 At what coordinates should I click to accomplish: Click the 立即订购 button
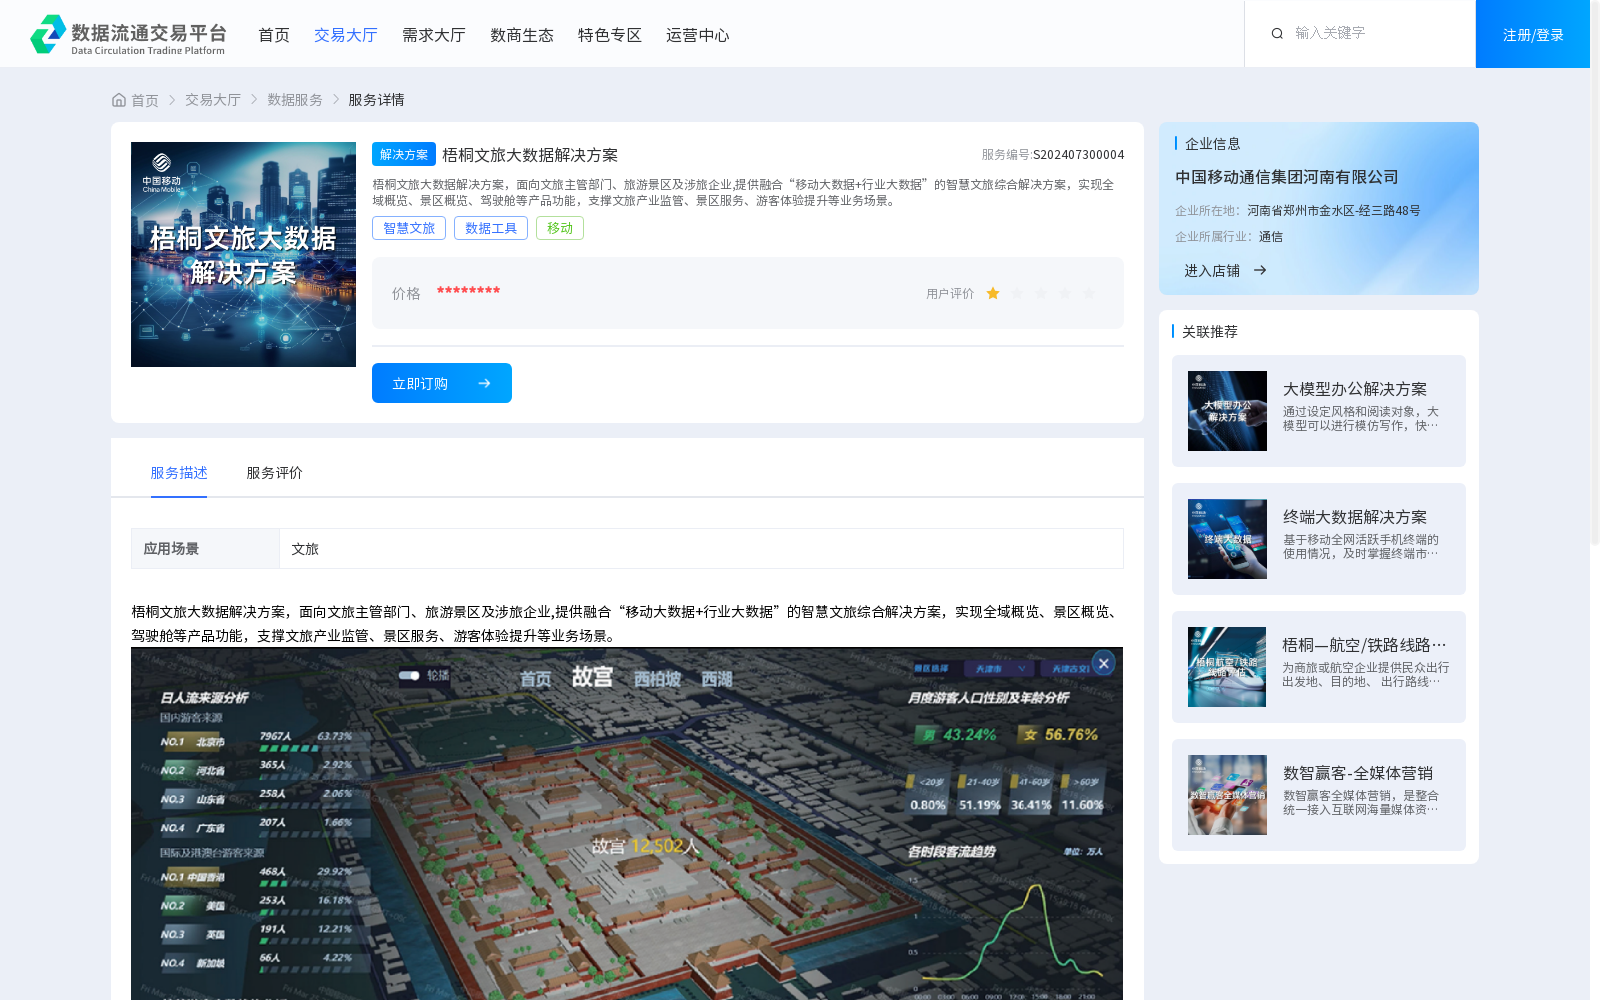442,383
